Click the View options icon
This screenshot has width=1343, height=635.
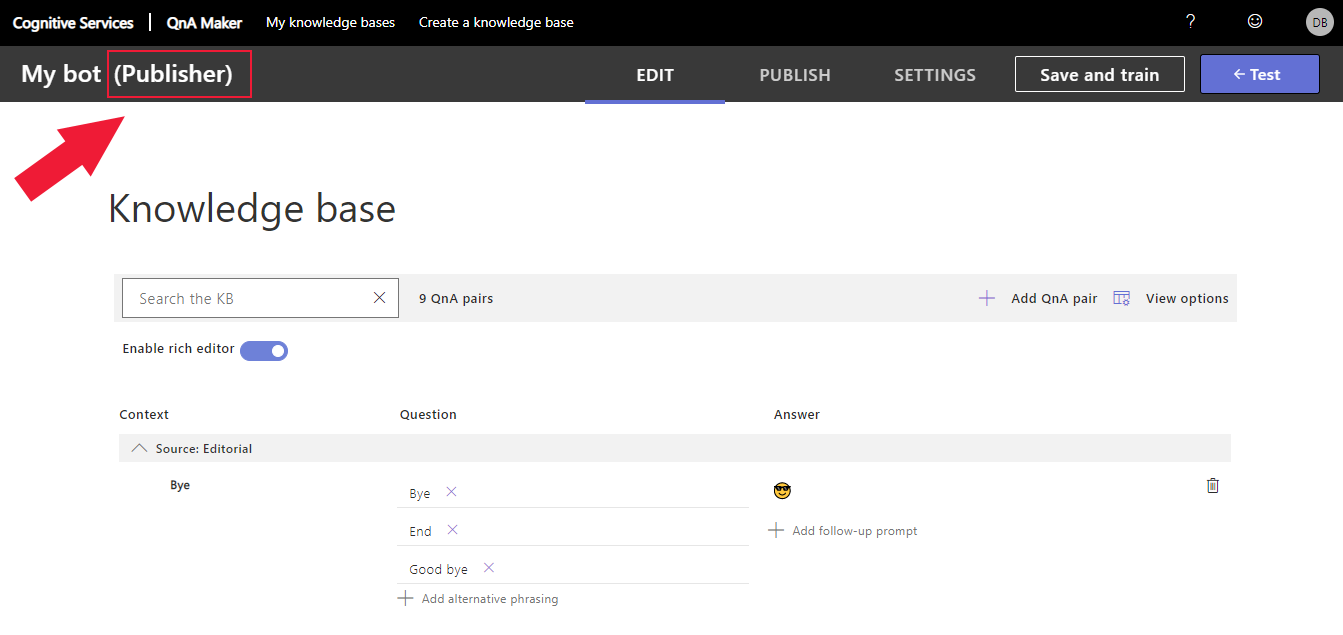(x=1122, y=298)
